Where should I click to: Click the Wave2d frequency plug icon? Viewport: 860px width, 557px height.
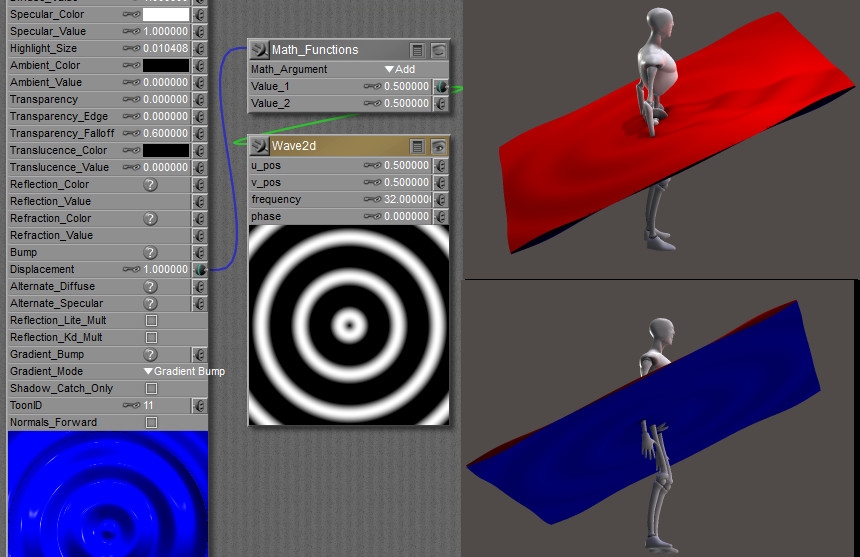click(441, 199)
